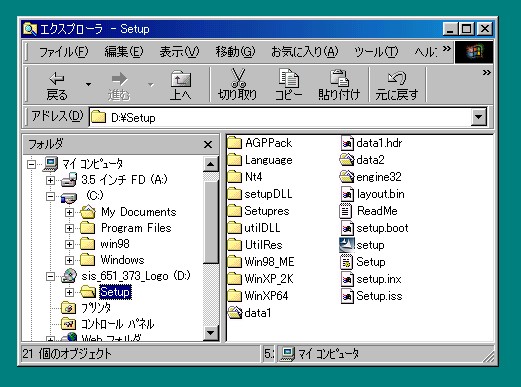Select Program Files in folder tree
The width and height of the screenshot is (521, 387).
136,228
